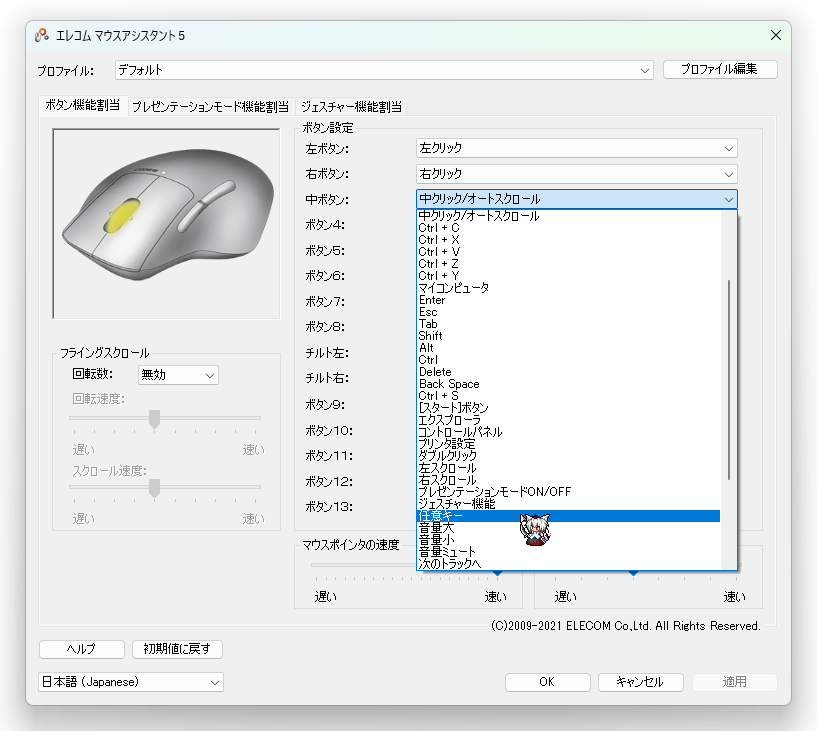Switch to プレゼンテーションモード機能割当 tab

[210, 106]
